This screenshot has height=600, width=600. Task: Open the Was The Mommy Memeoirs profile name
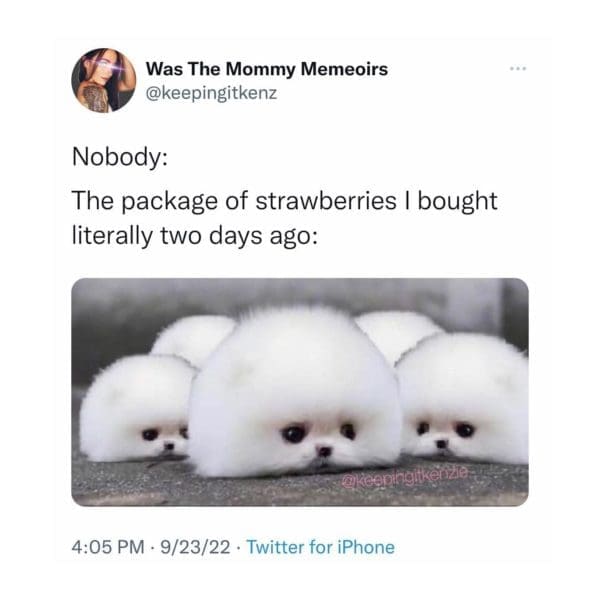267,69
